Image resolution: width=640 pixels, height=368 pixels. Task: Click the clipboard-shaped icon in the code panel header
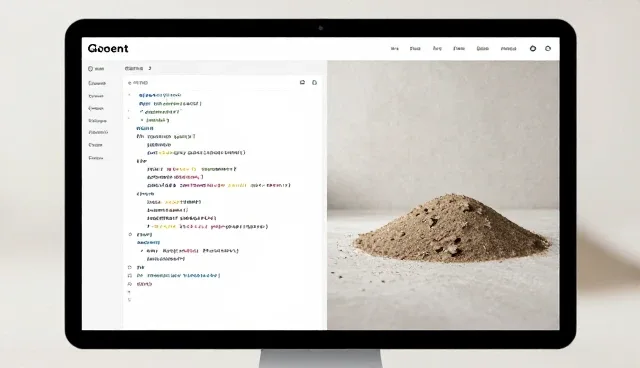[314, 82]
